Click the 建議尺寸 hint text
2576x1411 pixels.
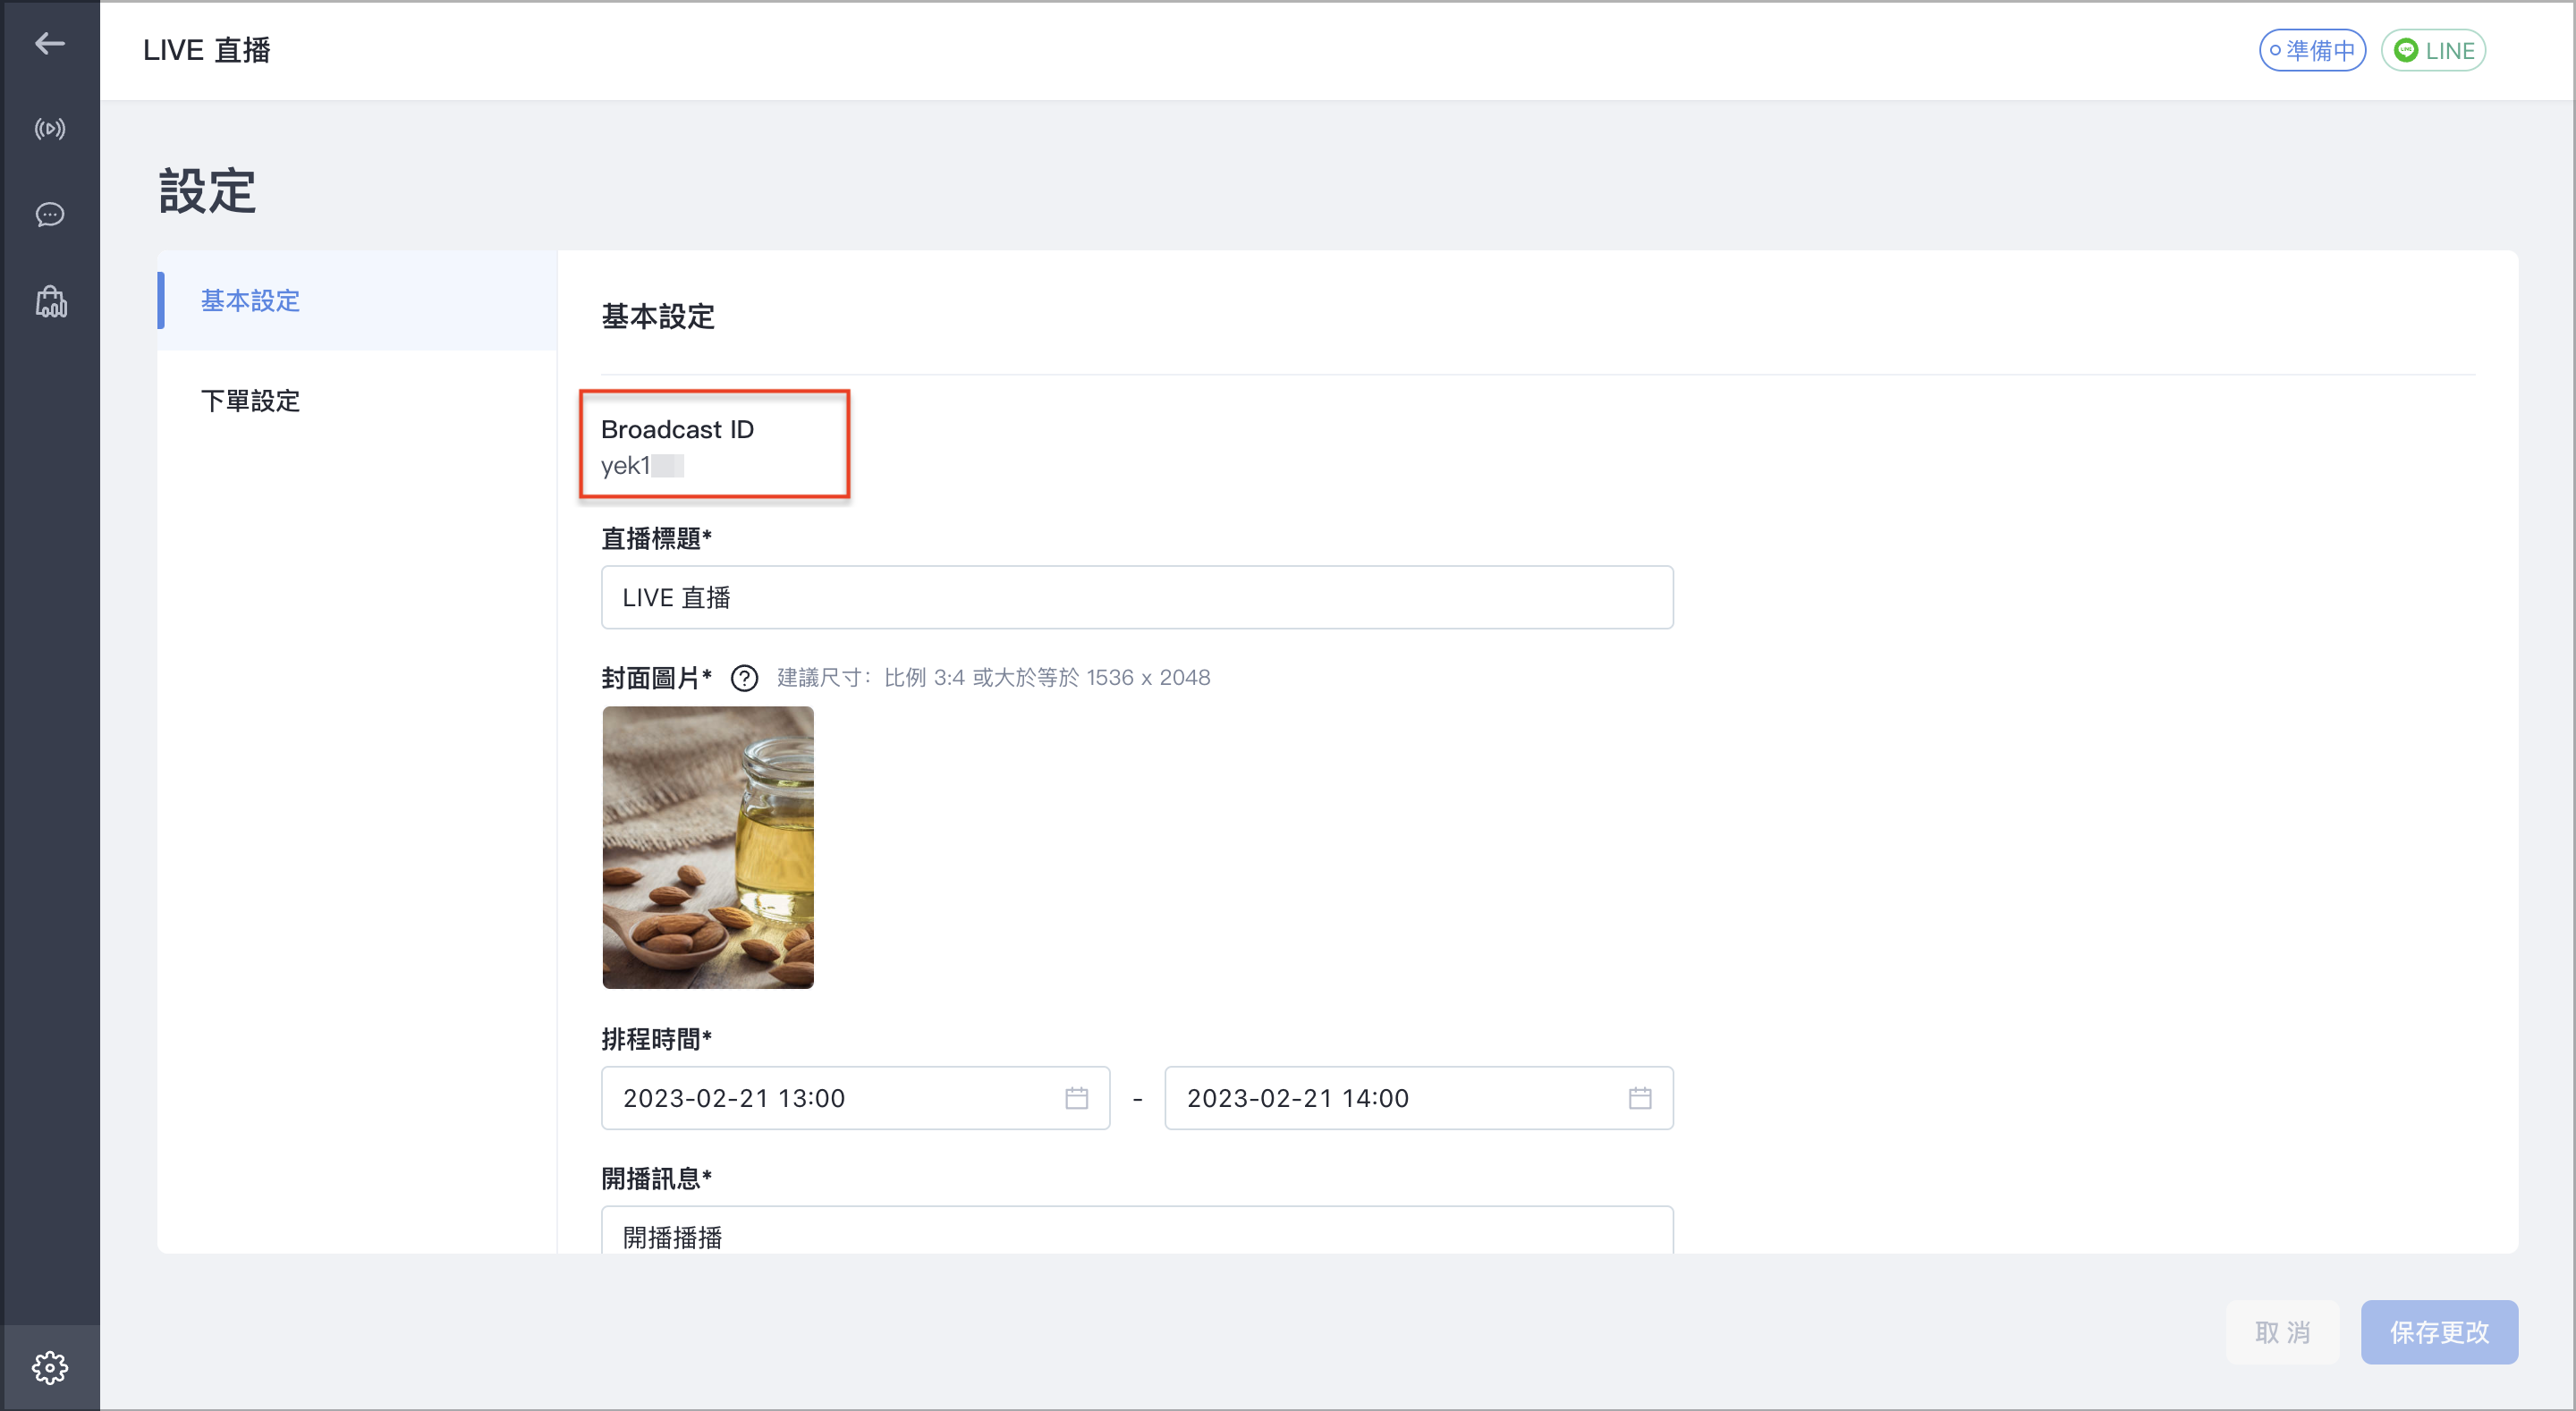point(993,677)
